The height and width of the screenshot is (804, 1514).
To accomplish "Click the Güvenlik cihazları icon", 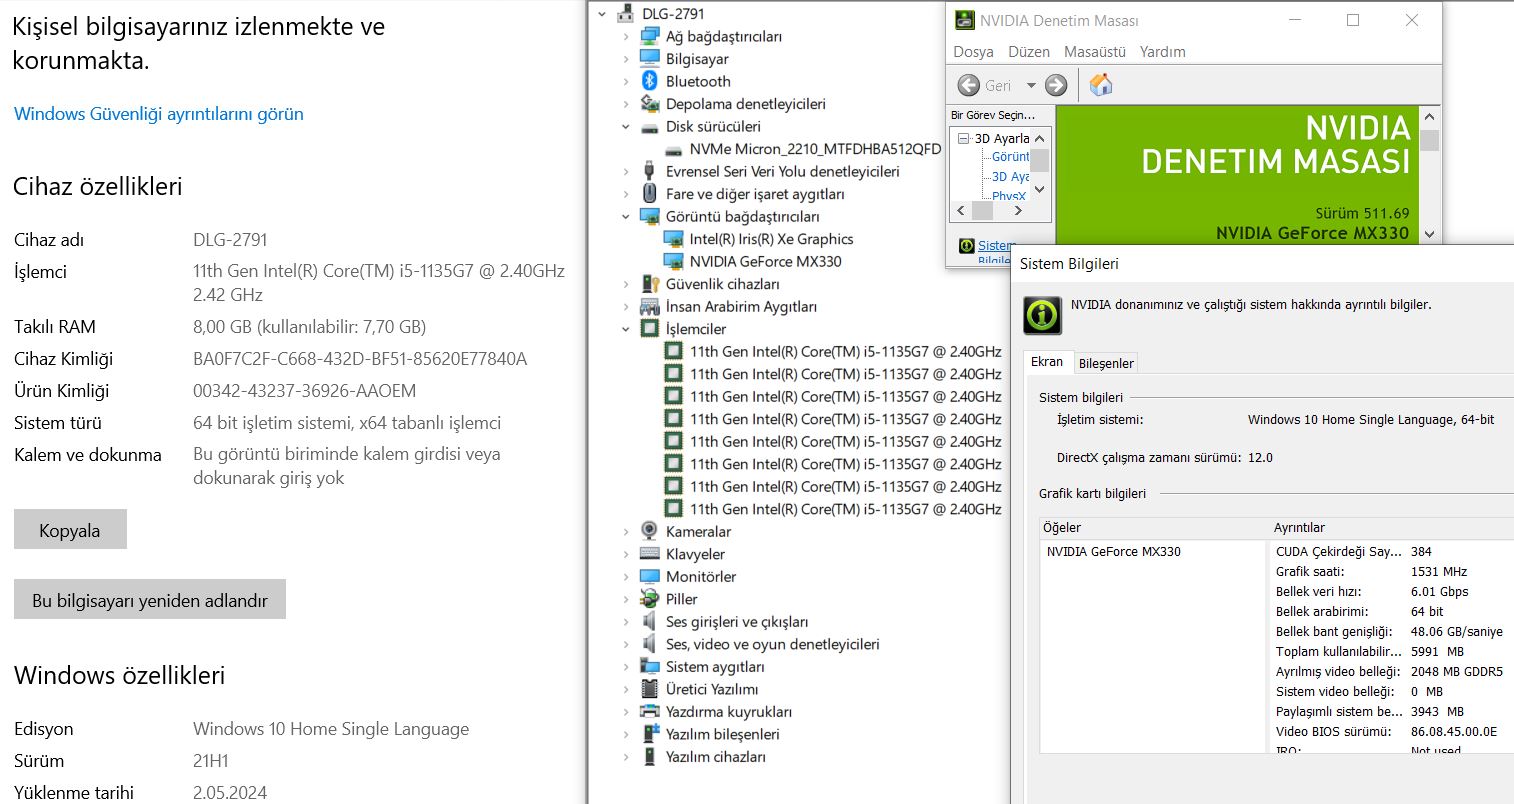I will pyautogui.click(x=650, y=284).
